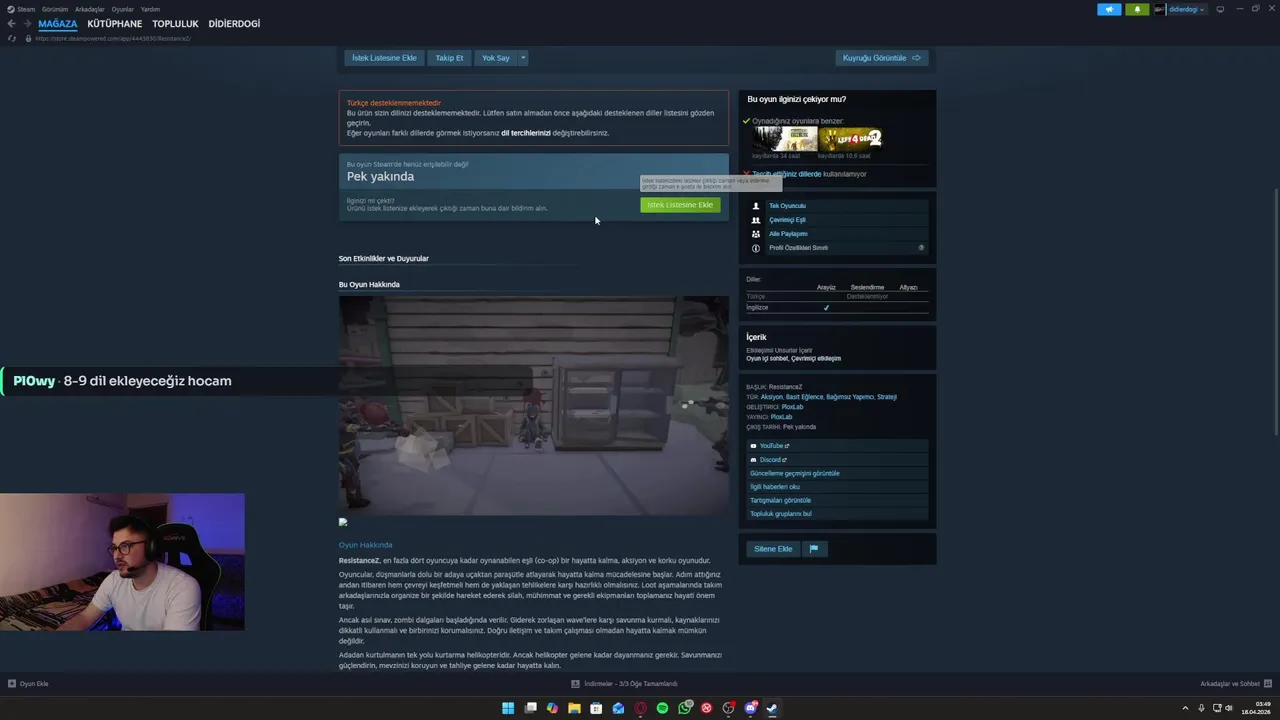Screen dimensions: 1280x720
Task: Click the plus icon next to Oyun Ekle
Action: tap(12, 684)
